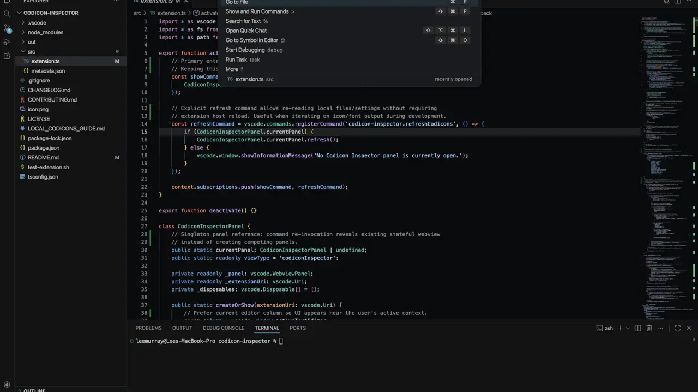Click the 'export function deactivate()' line

point(207,210)
